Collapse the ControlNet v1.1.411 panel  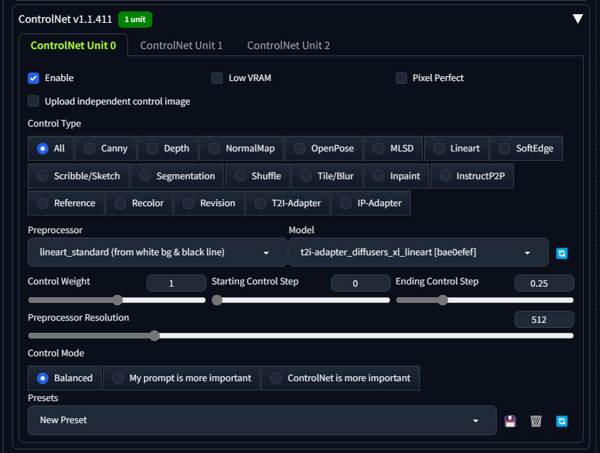(x=577, y=18)
